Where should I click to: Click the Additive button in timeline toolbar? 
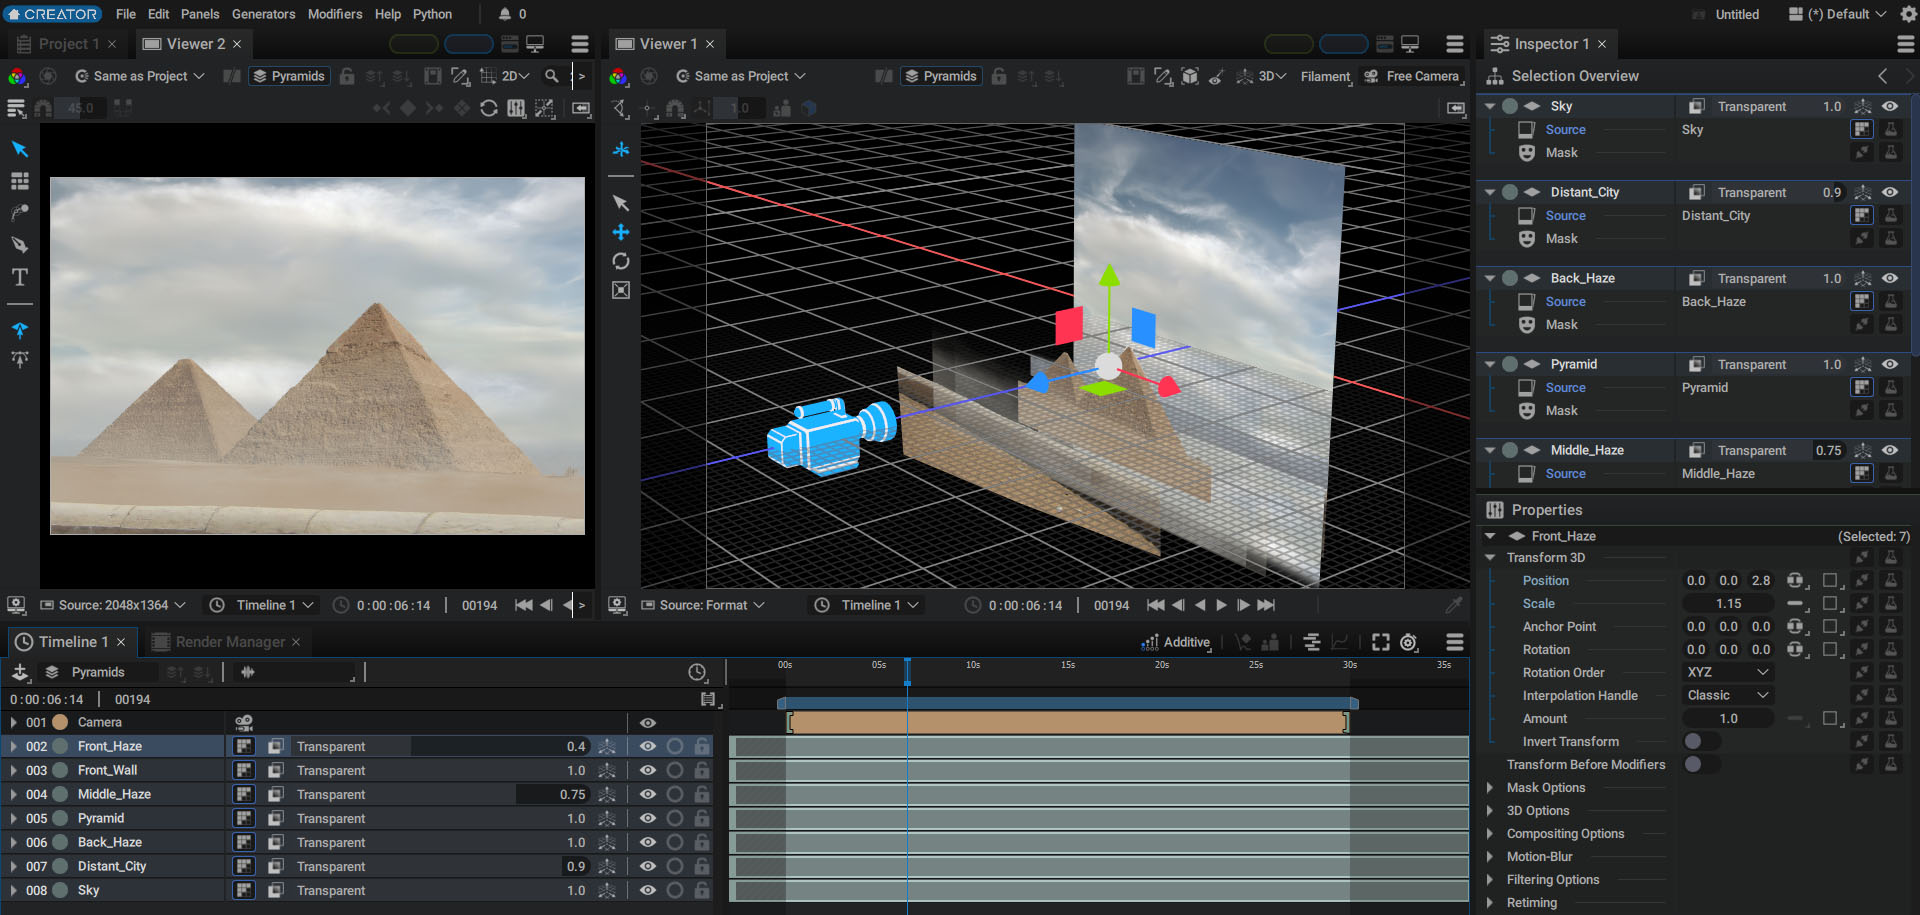point(1176,642)
